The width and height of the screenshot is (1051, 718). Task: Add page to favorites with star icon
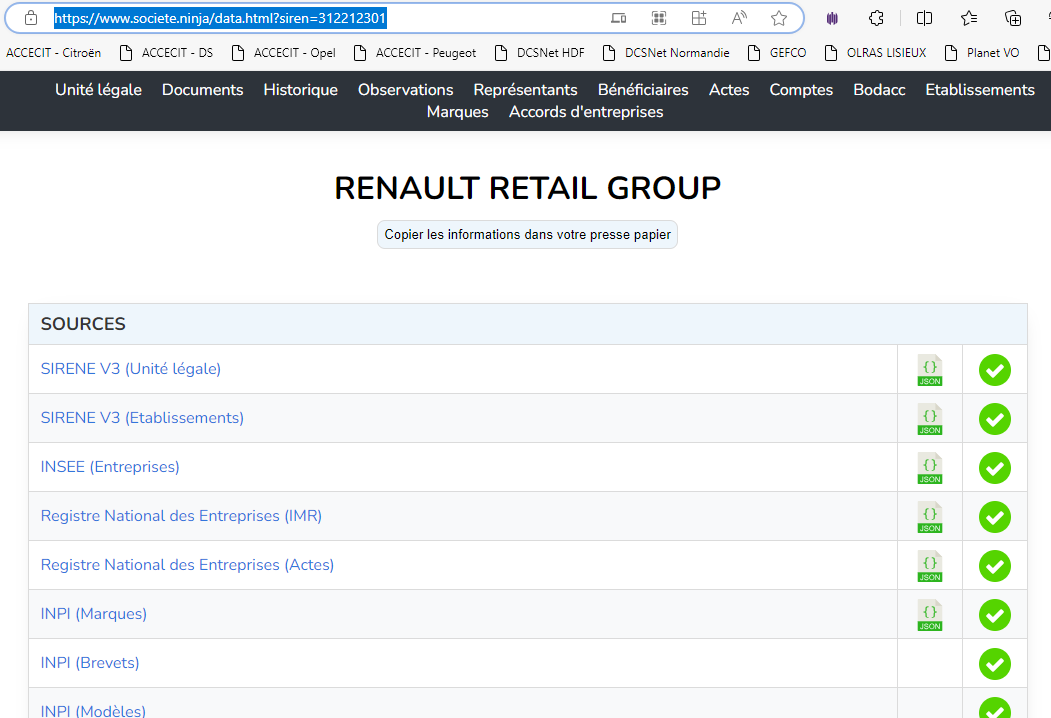tap(779, 18)
